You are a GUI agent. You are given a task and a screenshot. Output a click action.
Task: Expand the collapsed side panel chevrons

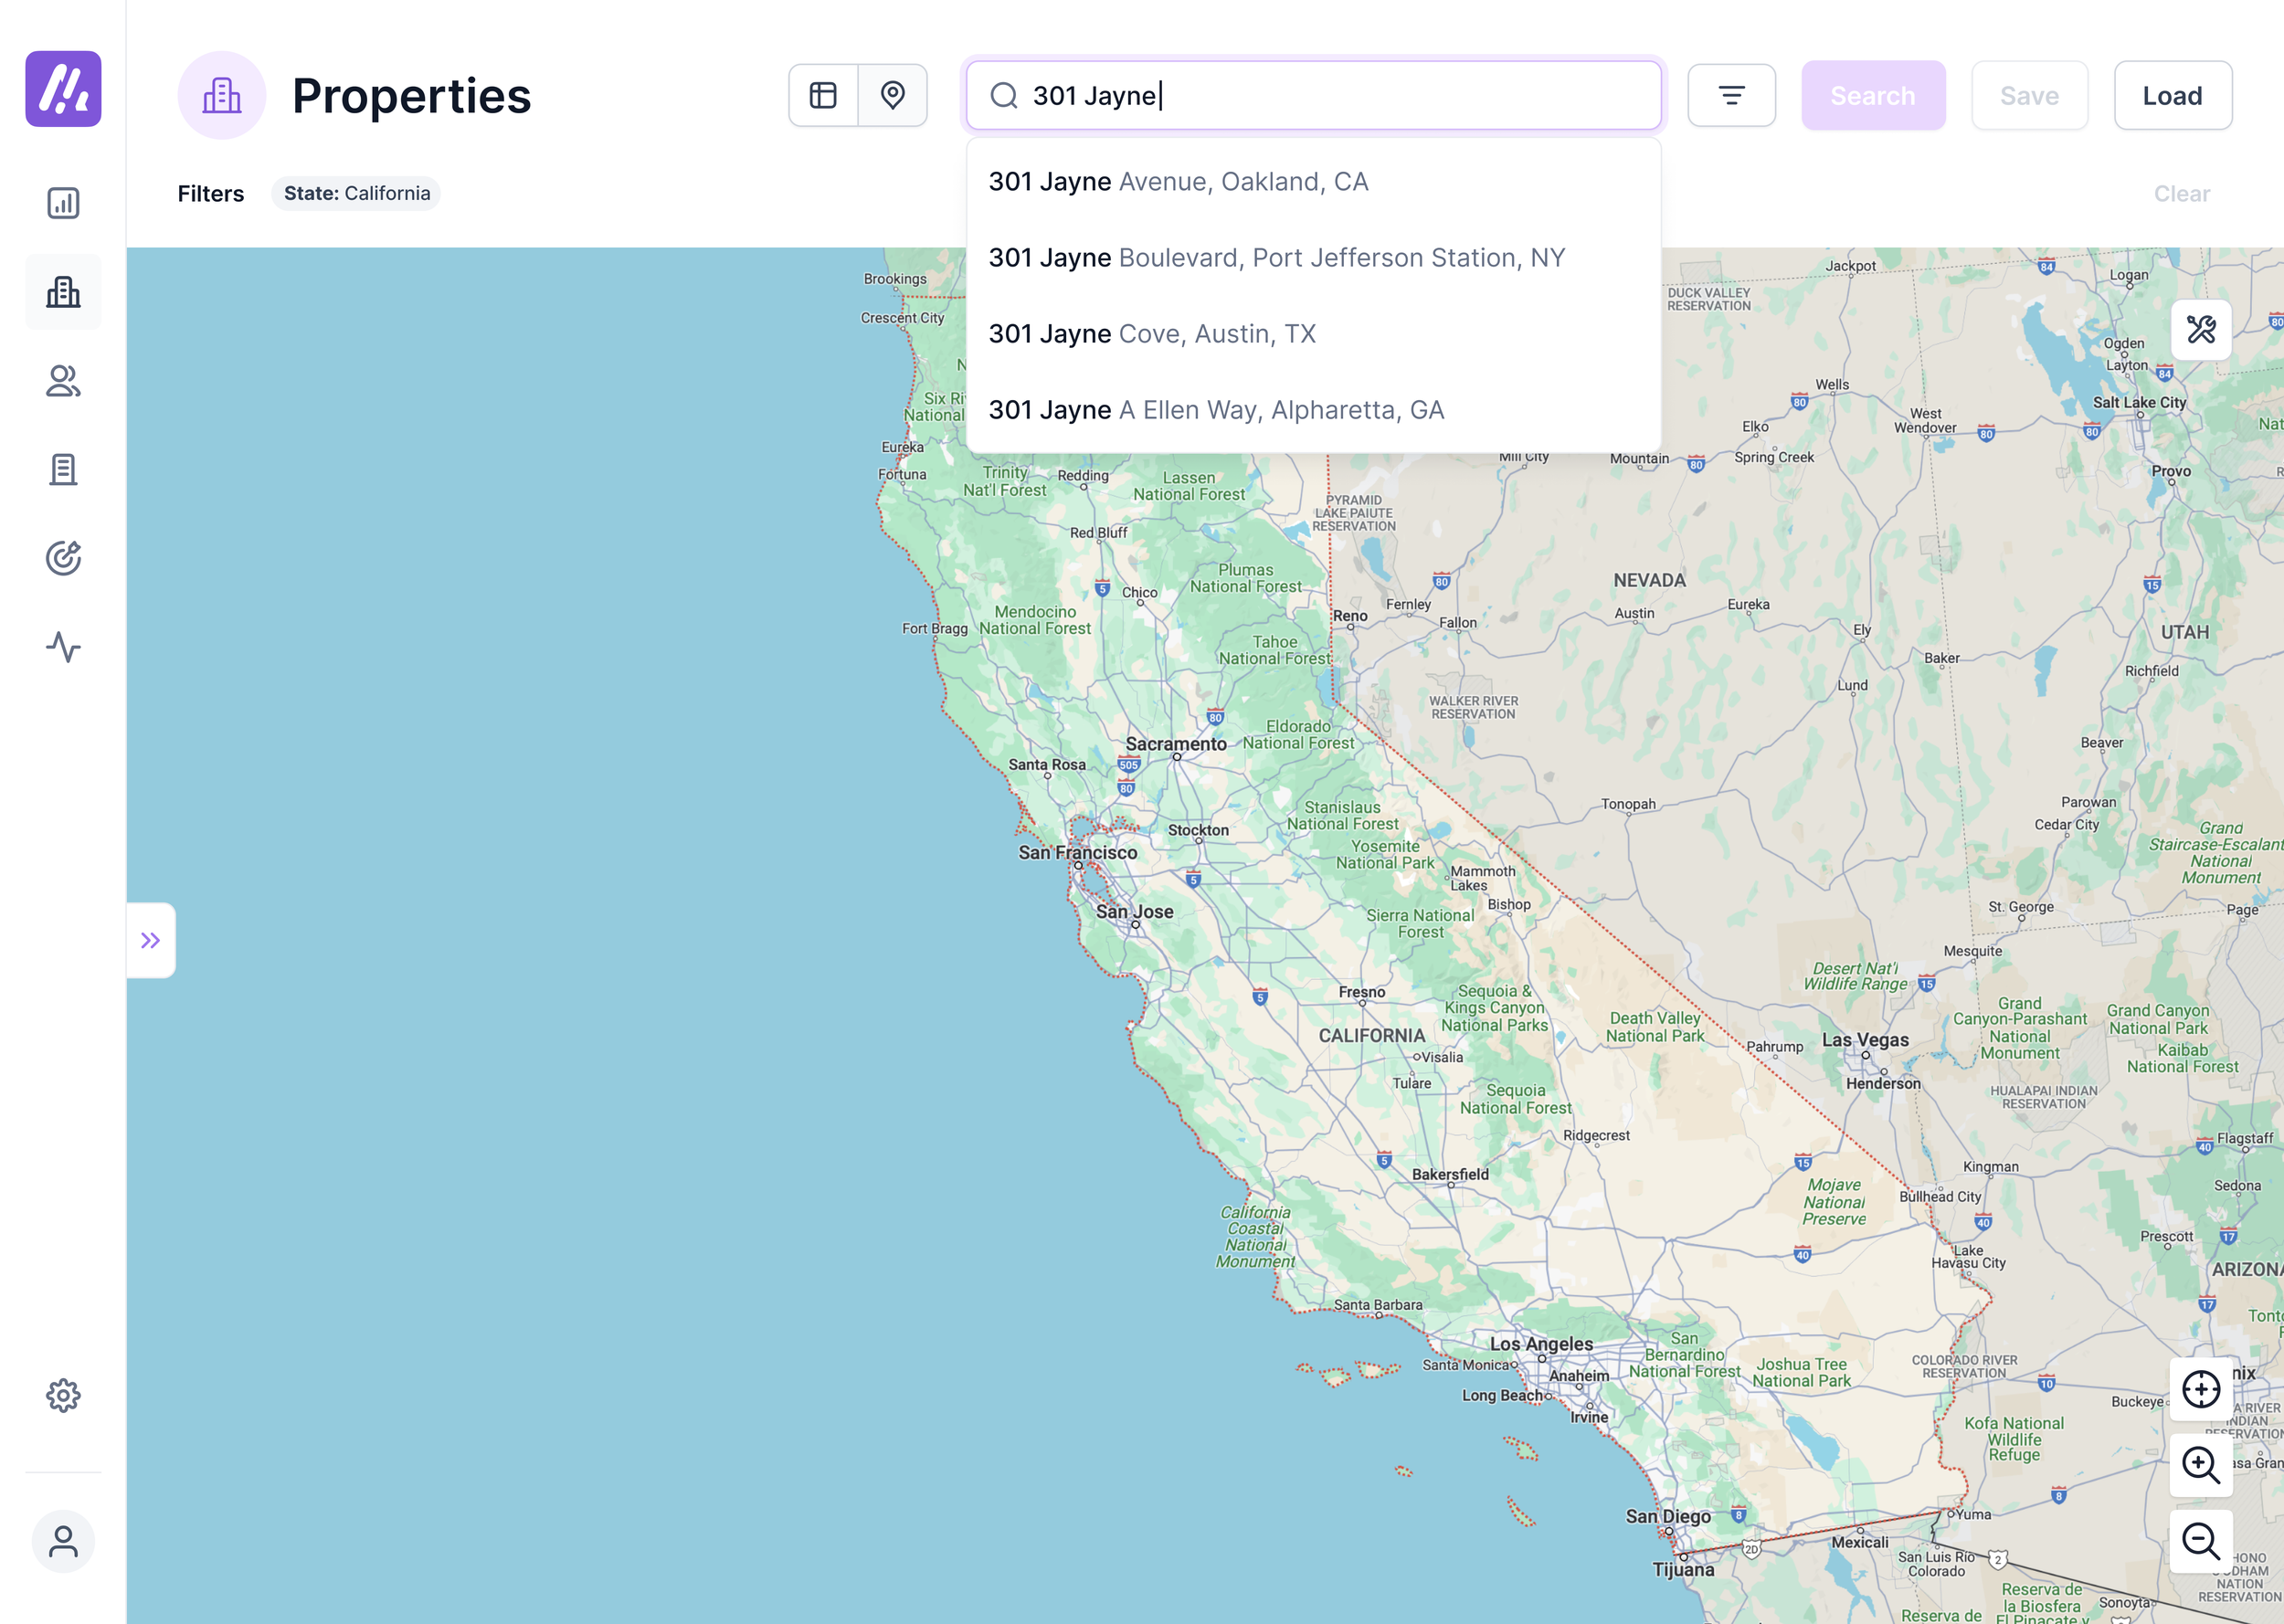point(151,940)
